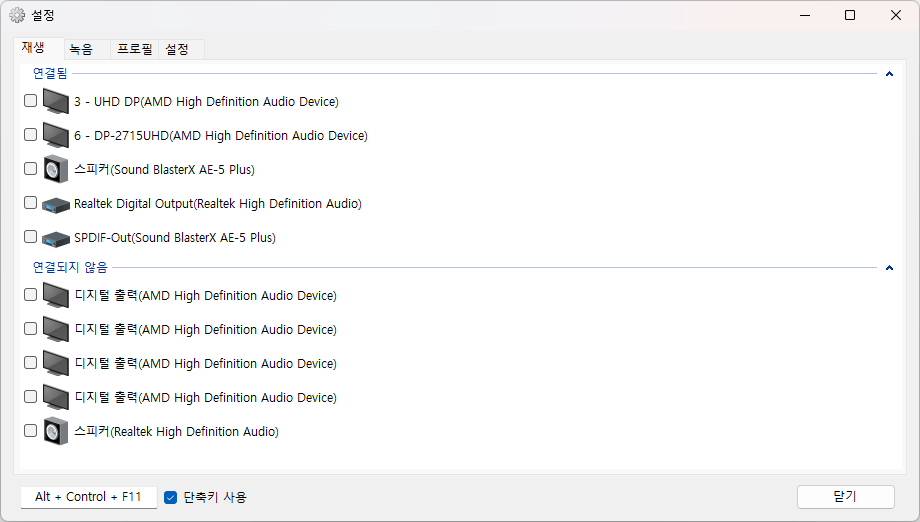Click the monitor icon for 6 - DP-2715UHD
The height and width of the screenshot is (522, 920).
click(56, 135)
